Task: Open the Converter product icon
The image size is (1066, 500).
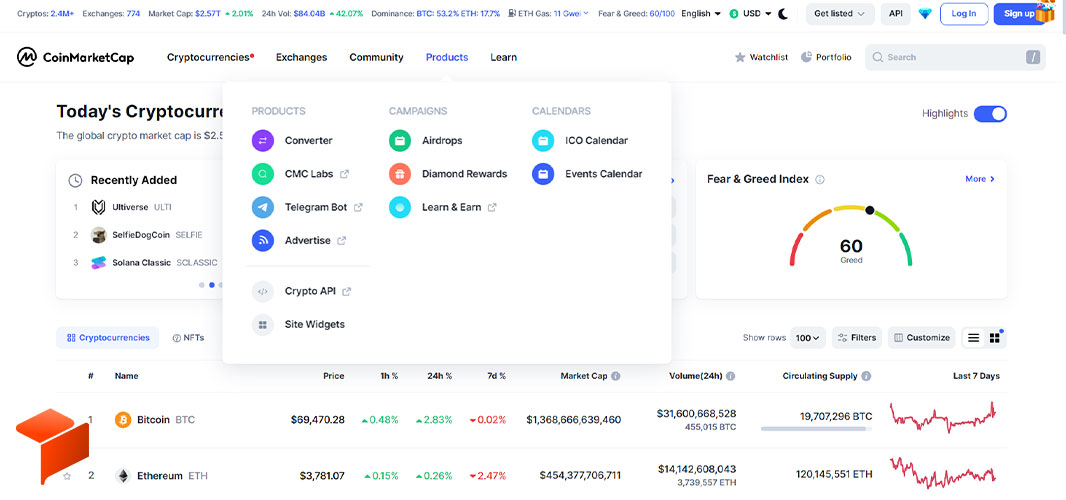Action: point(262,141)
